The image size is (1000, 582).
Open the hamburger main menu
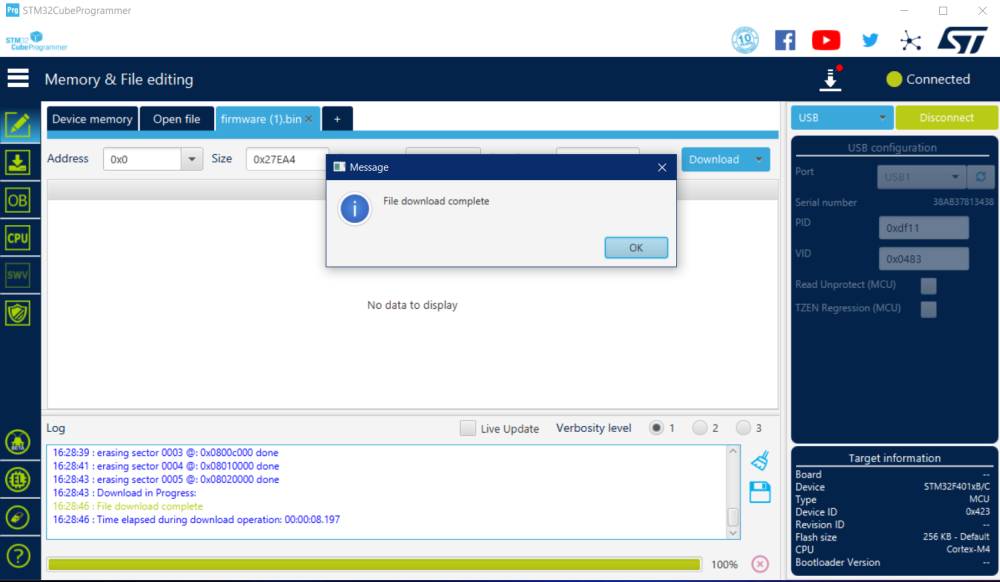[x=18, y=78]
